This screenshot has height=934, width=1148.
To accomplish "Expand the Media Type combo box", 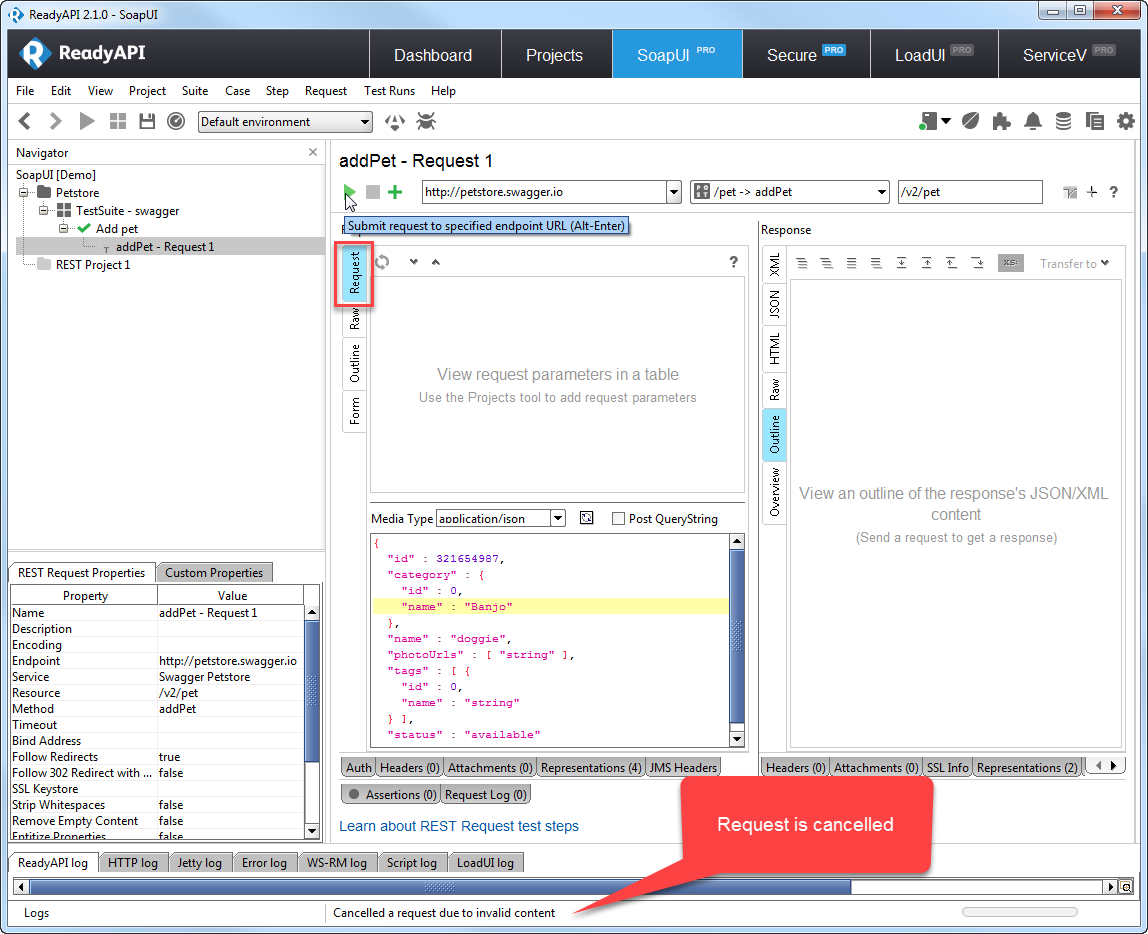I will [x=558, y=518].
